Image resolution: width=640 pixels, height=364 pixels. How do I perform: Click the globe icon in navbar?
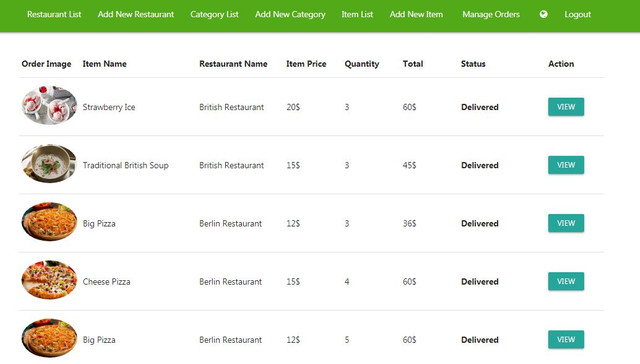(x=543, y=14)
